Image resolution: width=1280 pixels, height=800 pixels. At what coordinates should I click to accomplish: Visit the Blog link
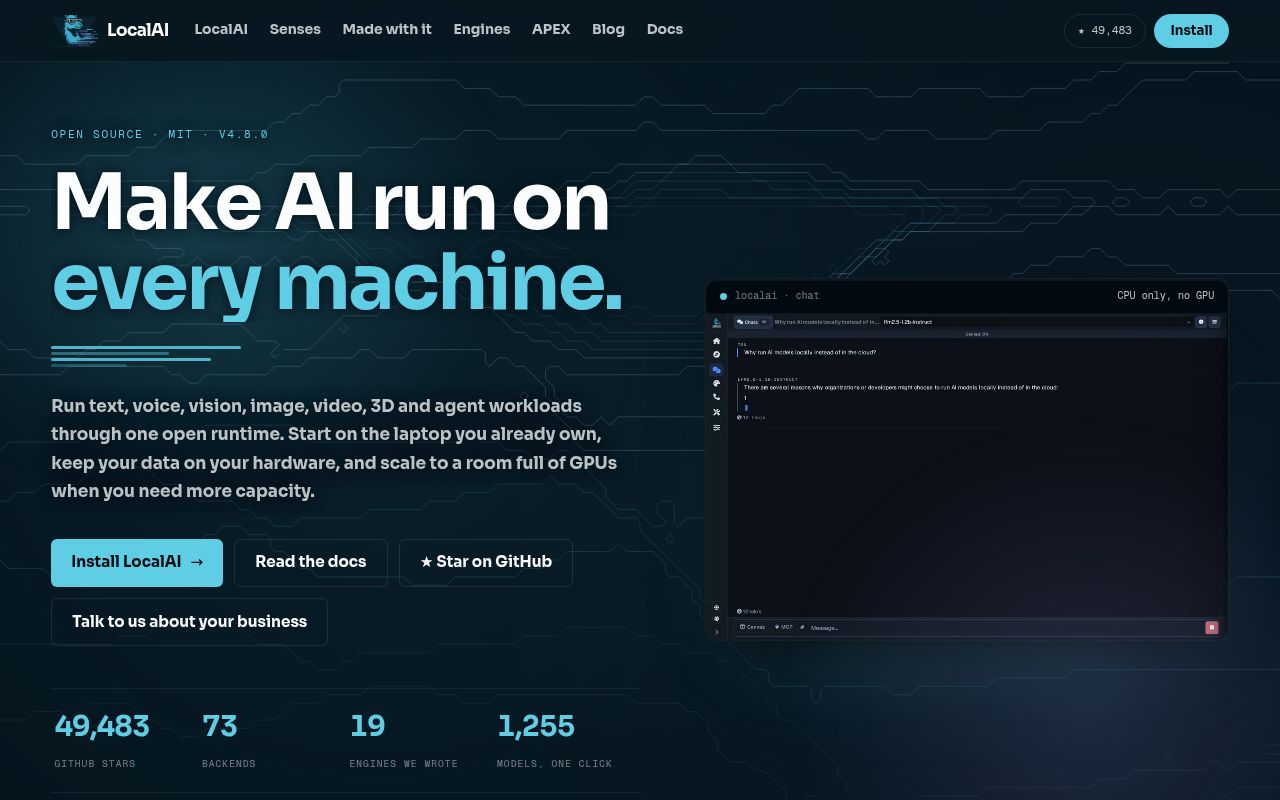[x=608, y=30]
